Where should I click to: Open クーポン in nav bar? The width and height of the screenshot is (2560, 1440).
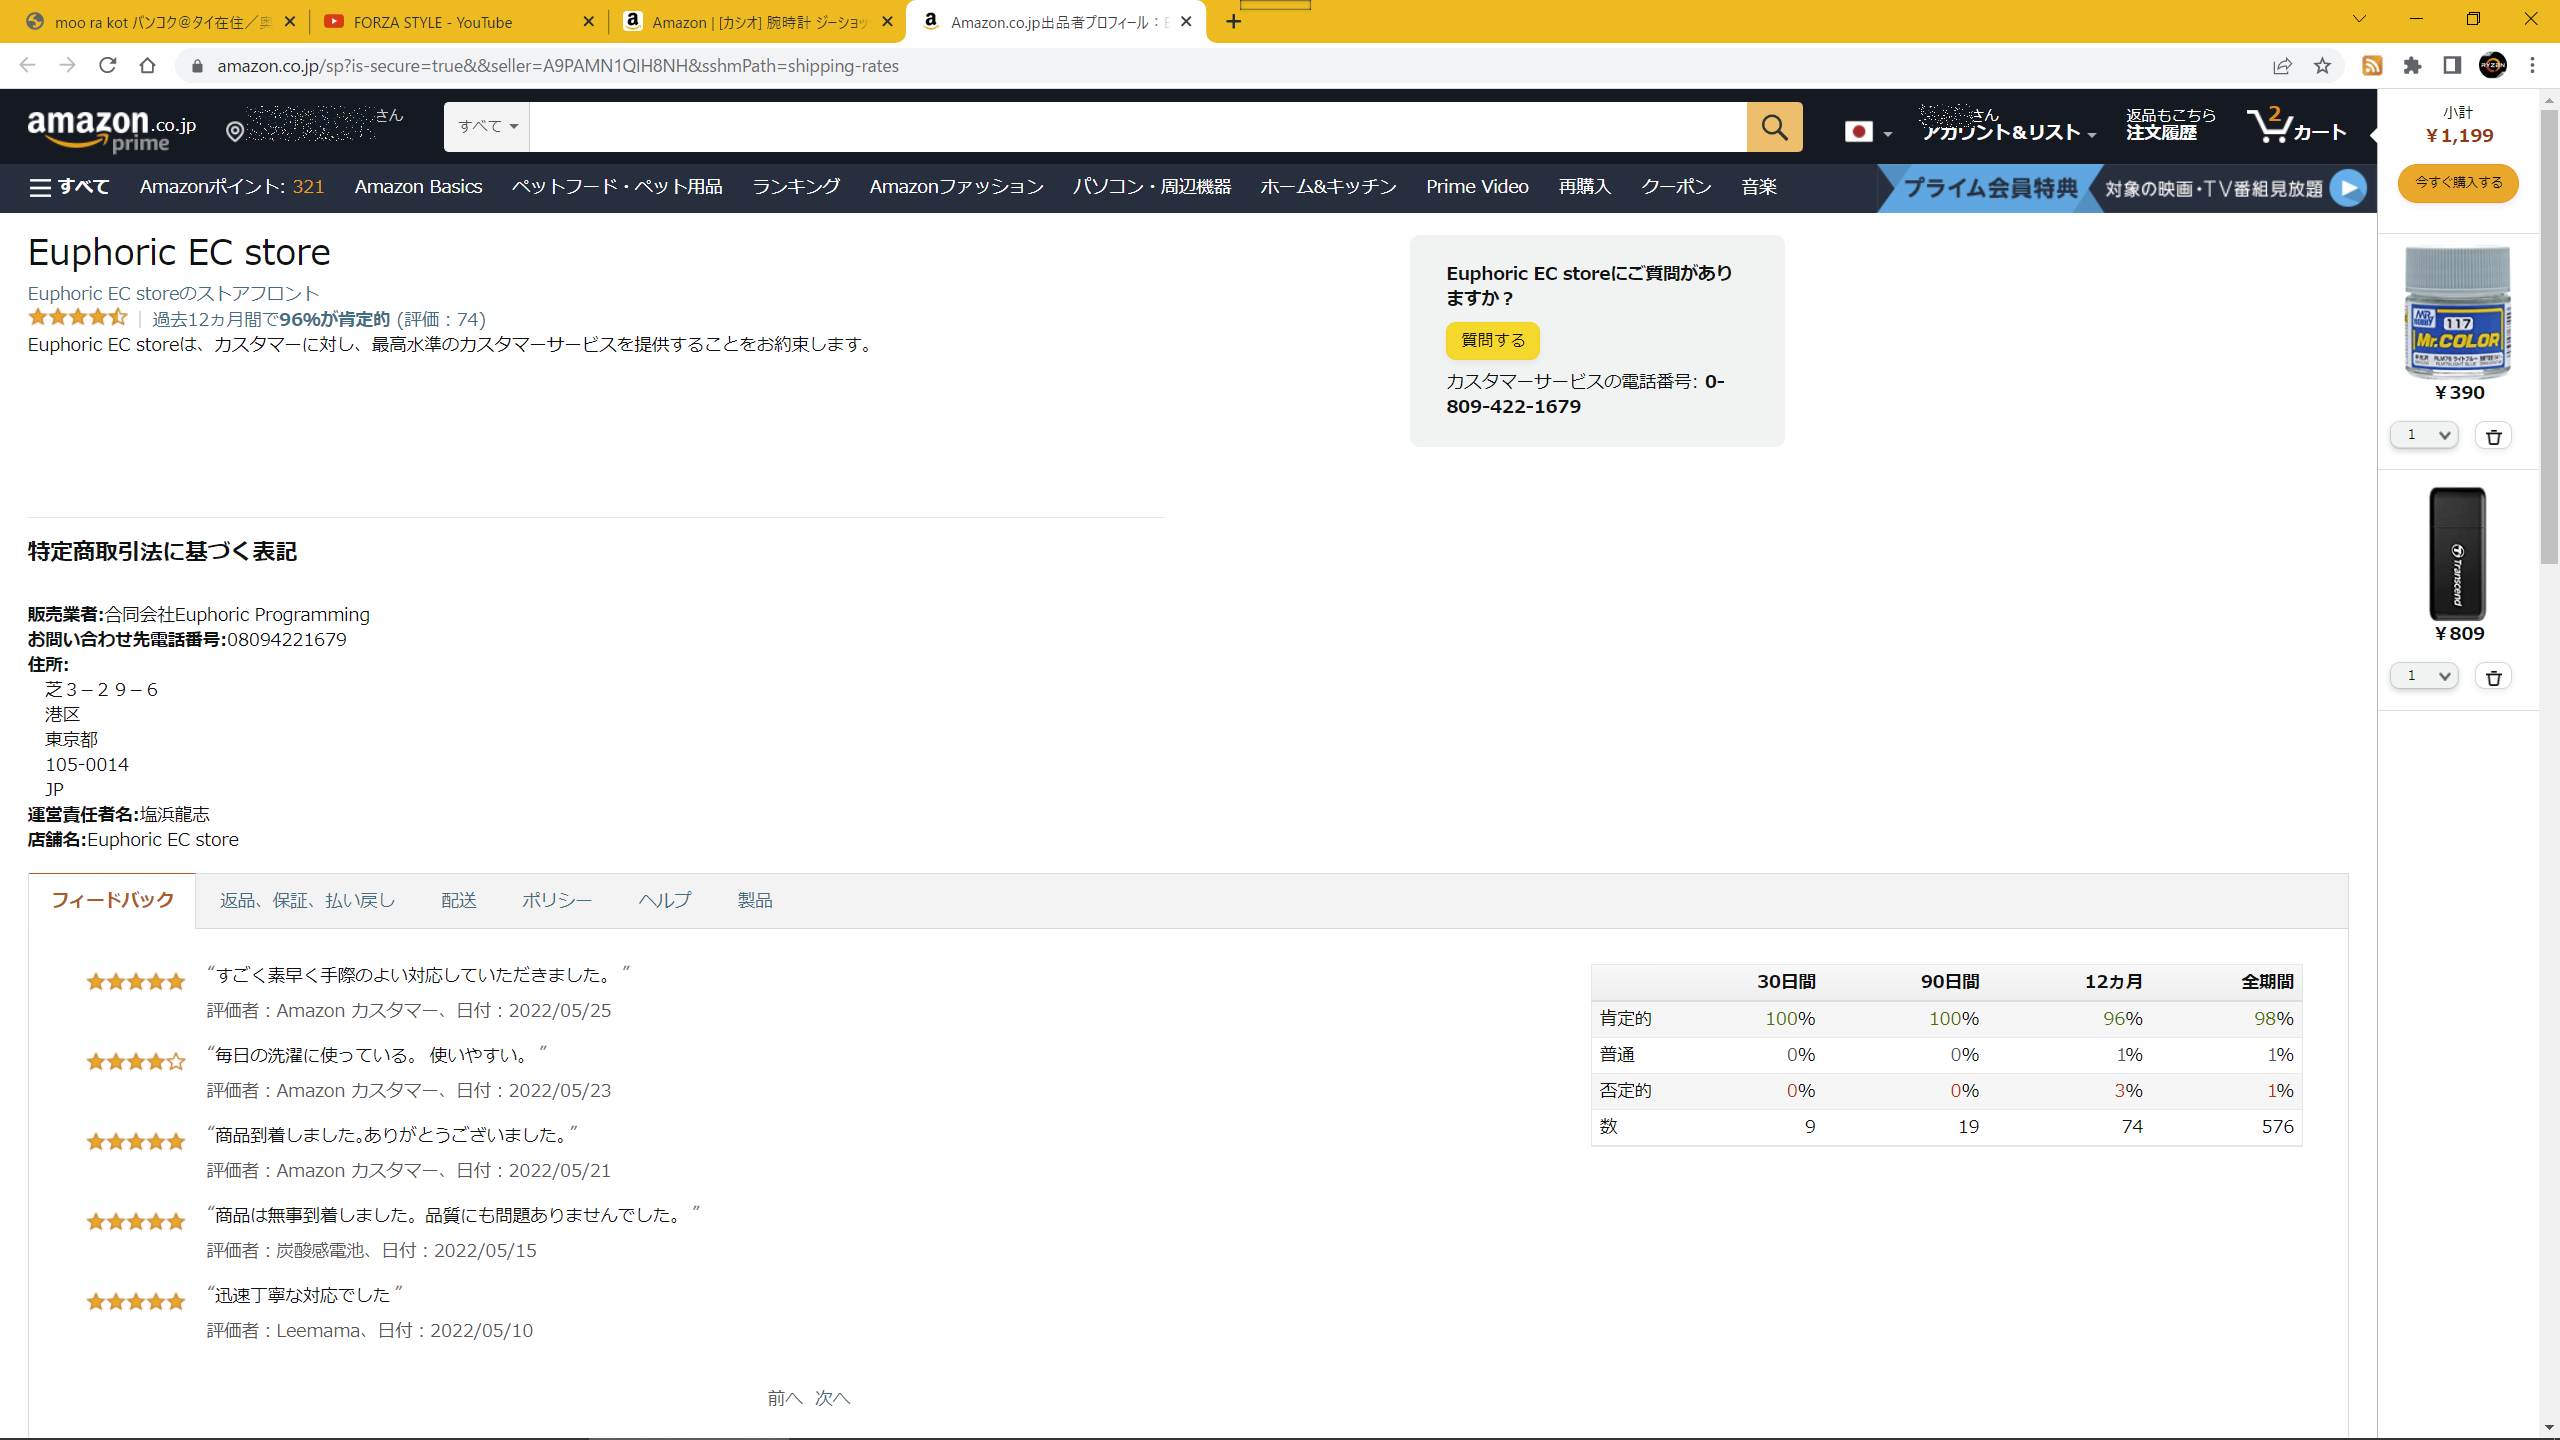(1676, 187)
